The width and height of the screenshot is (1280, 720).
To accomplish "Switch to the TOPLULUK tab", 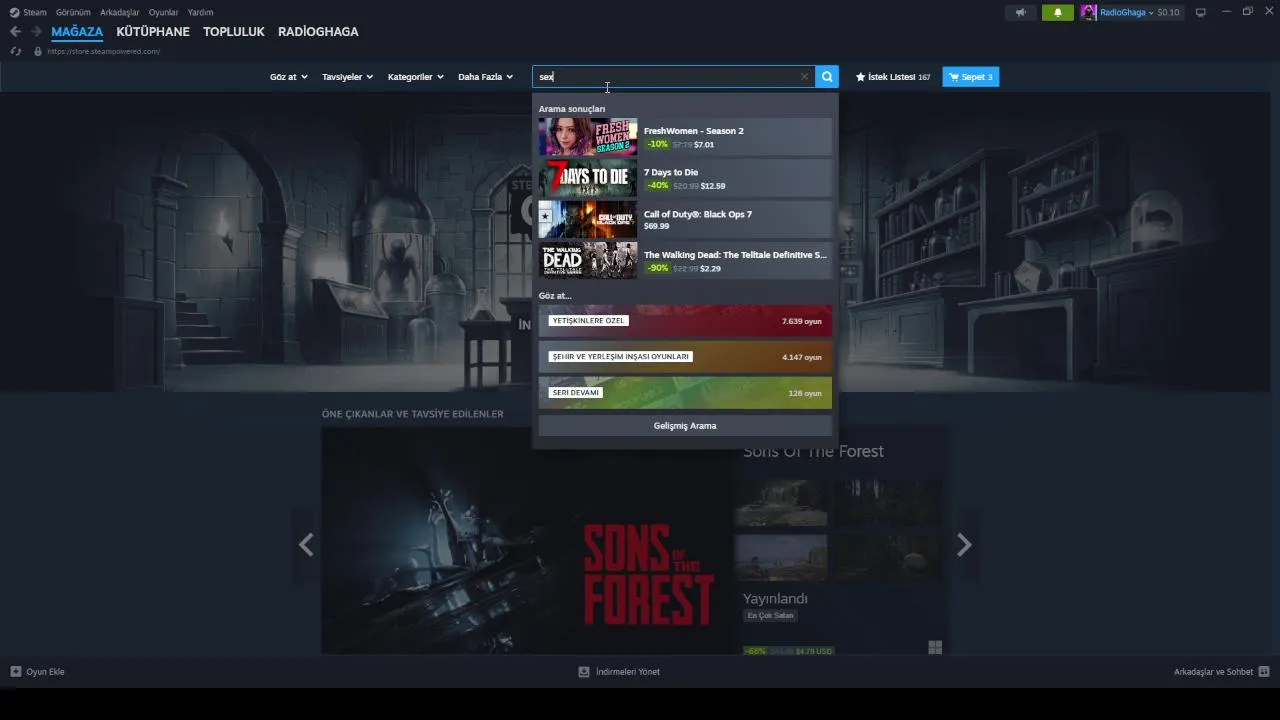I will click(x=234, y=32).
